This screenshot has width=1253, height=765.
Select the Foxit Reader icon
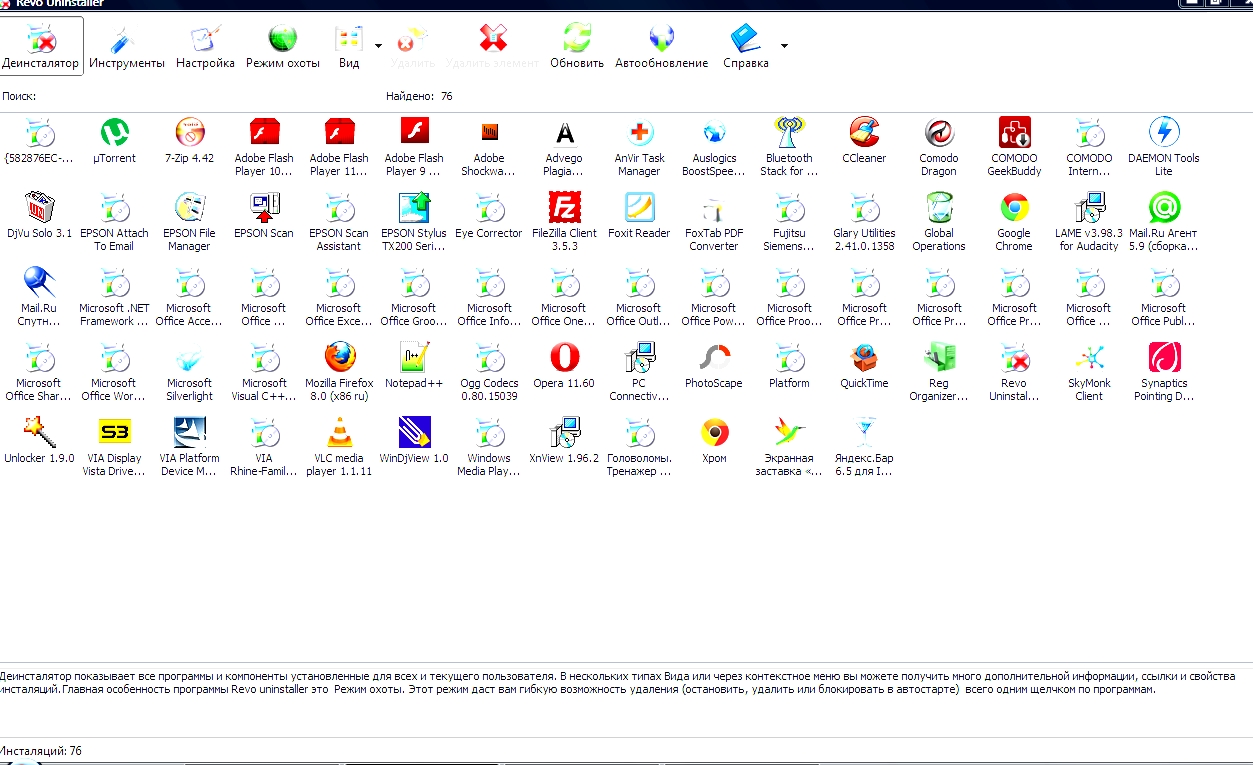coord(640,207)
